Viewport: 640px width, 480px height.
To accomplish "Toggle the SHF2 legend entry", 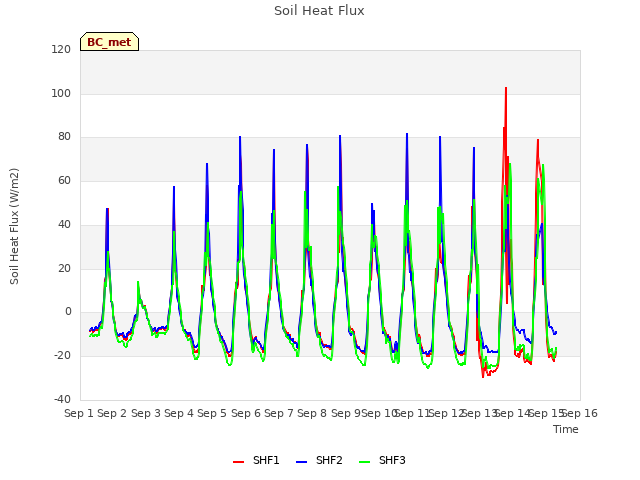I will coord(319,460).
